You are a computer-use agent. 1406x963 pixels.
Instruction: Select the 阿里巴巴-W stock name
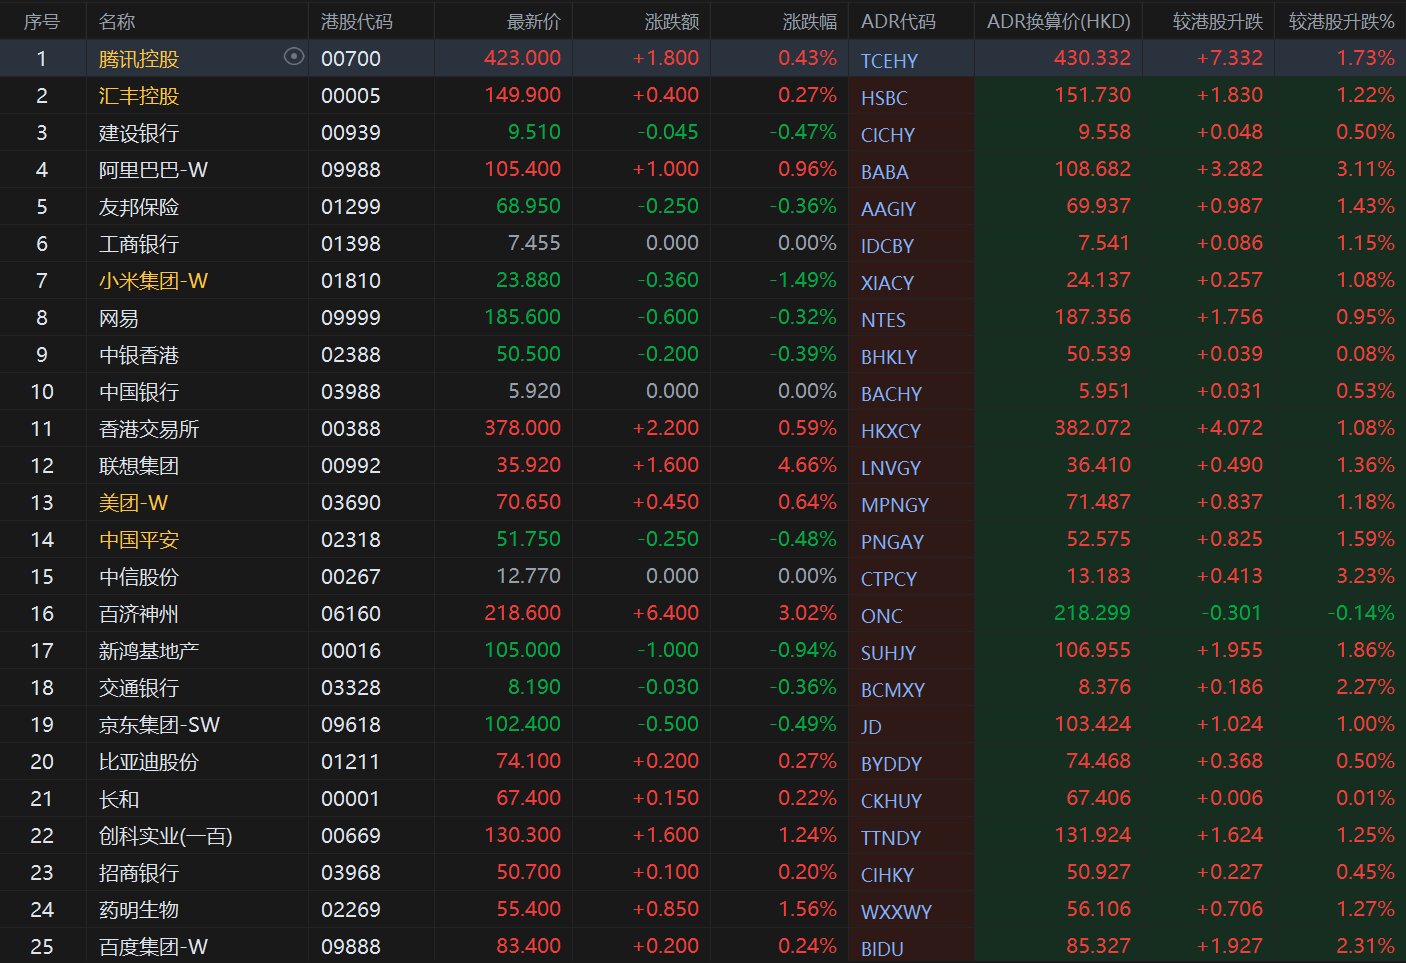153,170
